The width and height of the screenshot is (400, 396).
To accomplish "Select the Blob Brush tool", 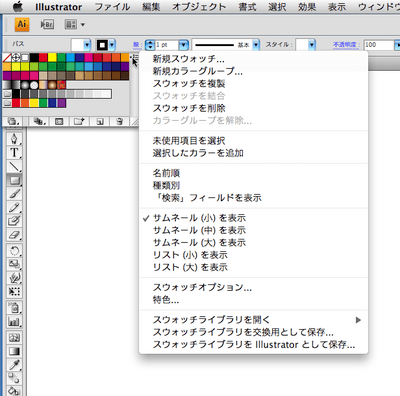I will click(14, 221).
